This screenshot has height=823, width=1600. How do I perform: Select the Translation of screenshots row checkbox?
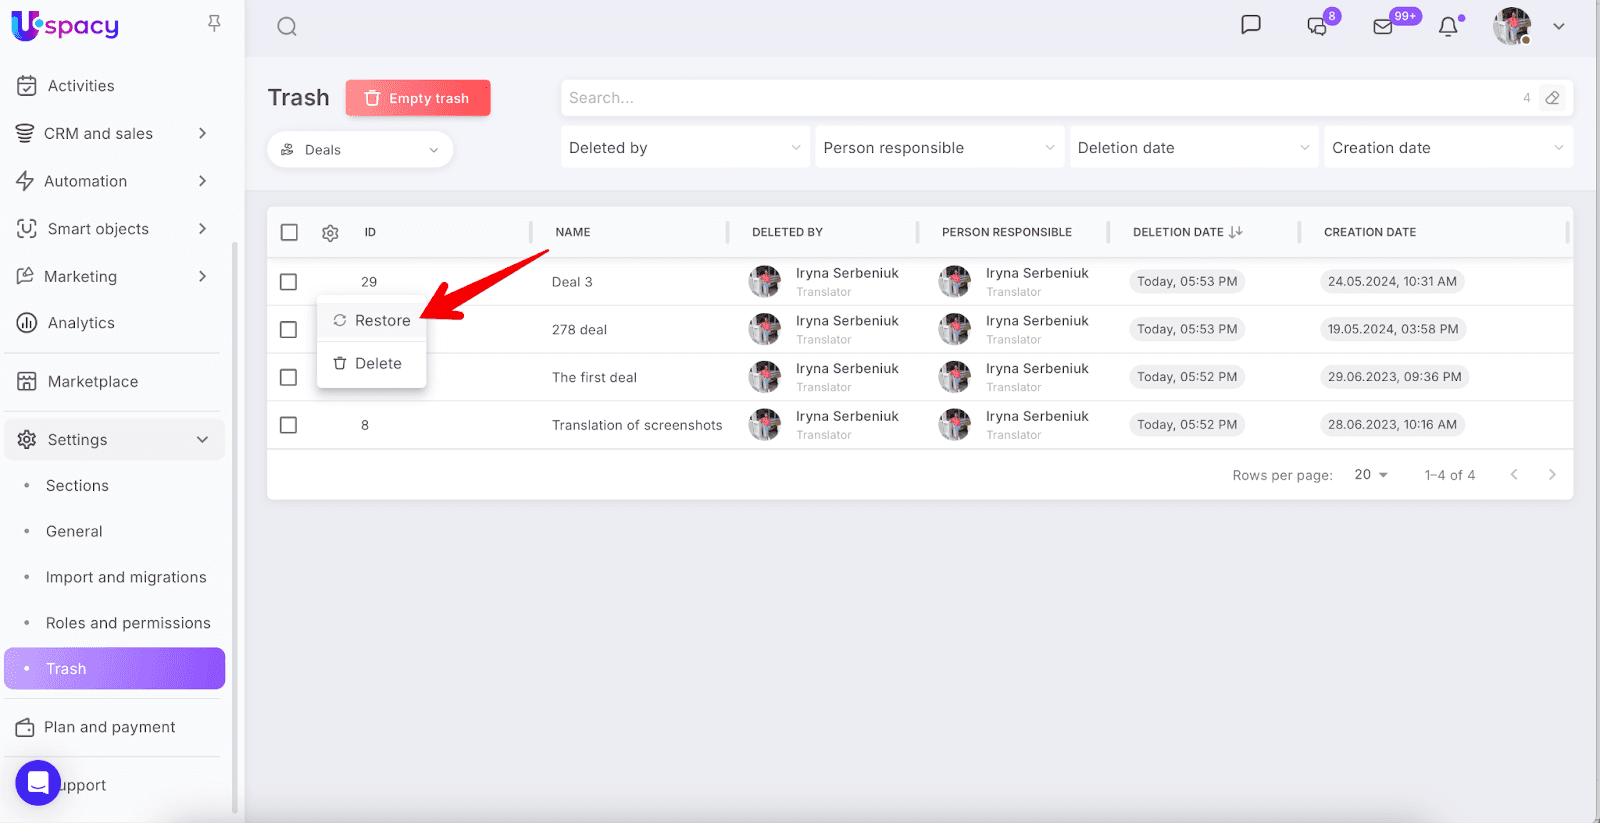click(x=289, y=425)
